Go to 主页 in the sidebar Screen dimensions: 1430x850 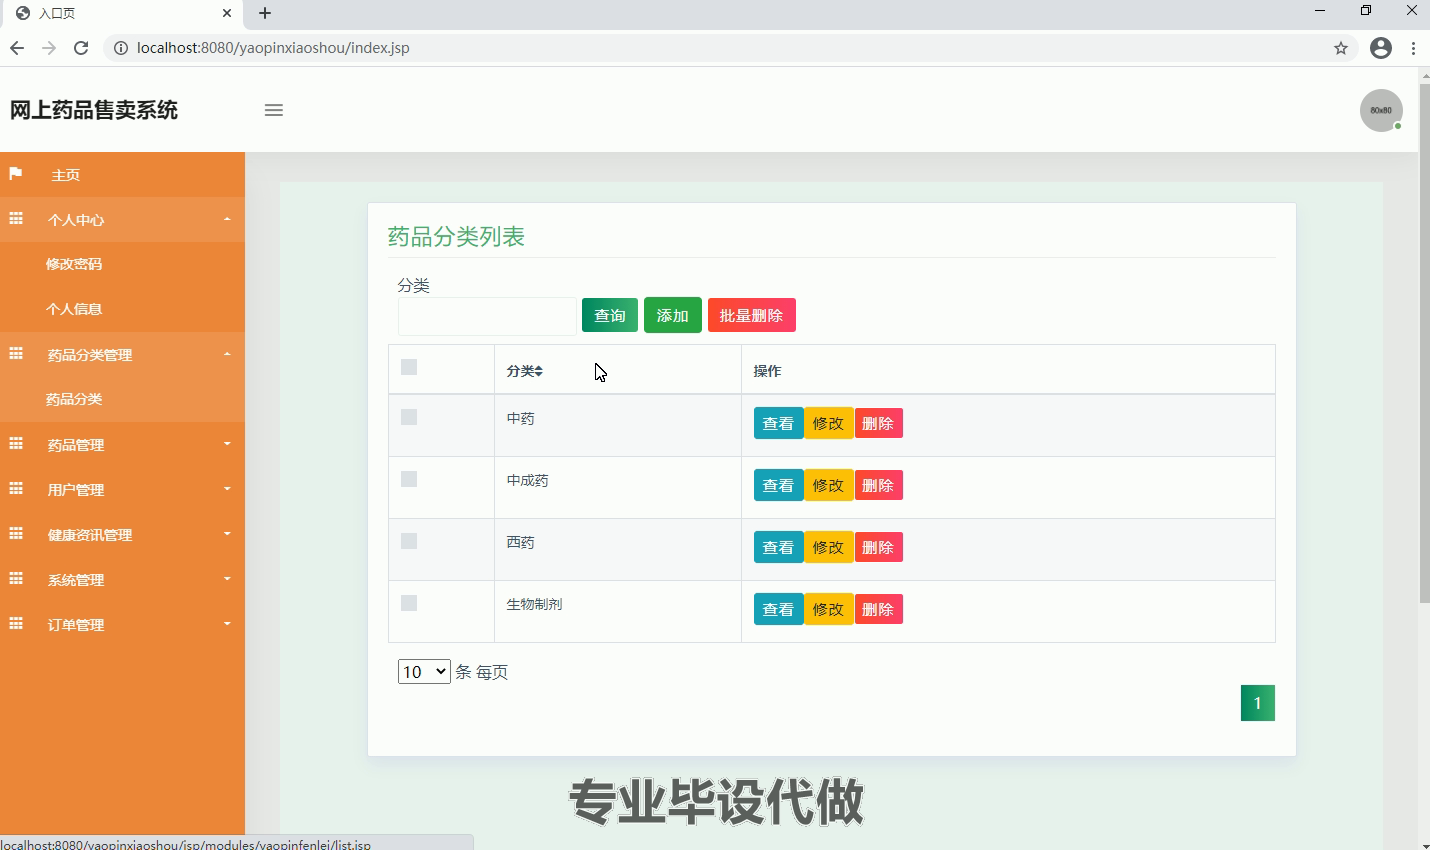coord(65,175)
